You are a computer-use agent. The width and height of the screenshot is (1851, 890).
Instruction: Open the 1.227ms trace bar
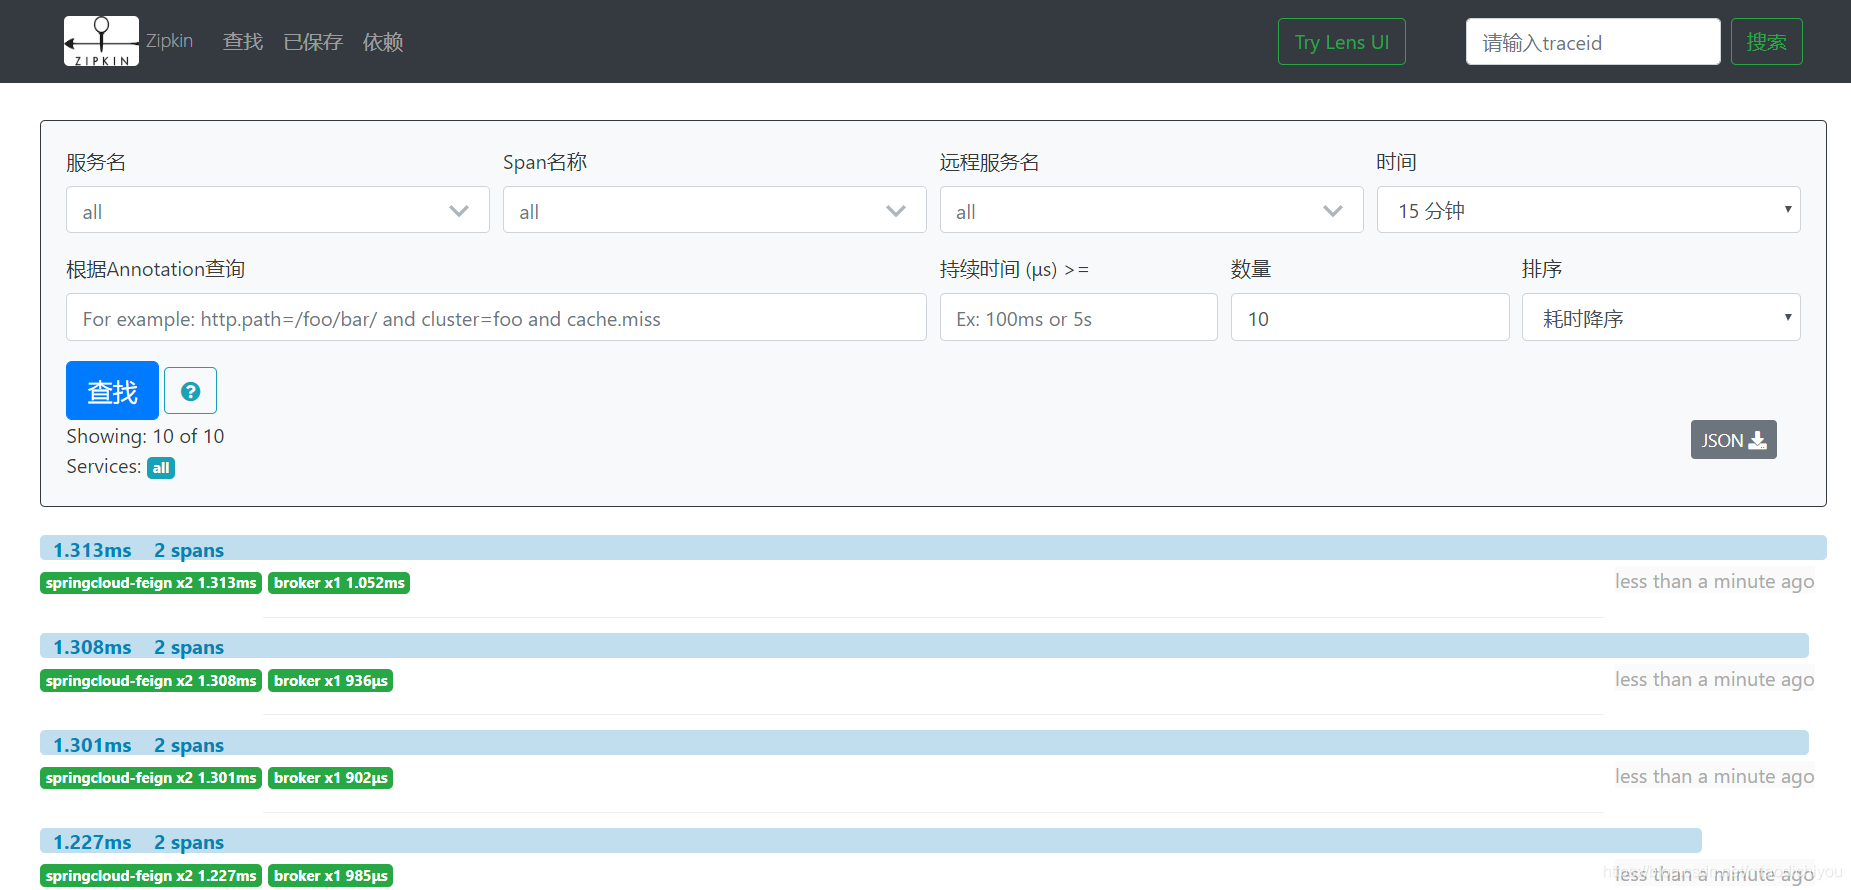coord(871,841)
